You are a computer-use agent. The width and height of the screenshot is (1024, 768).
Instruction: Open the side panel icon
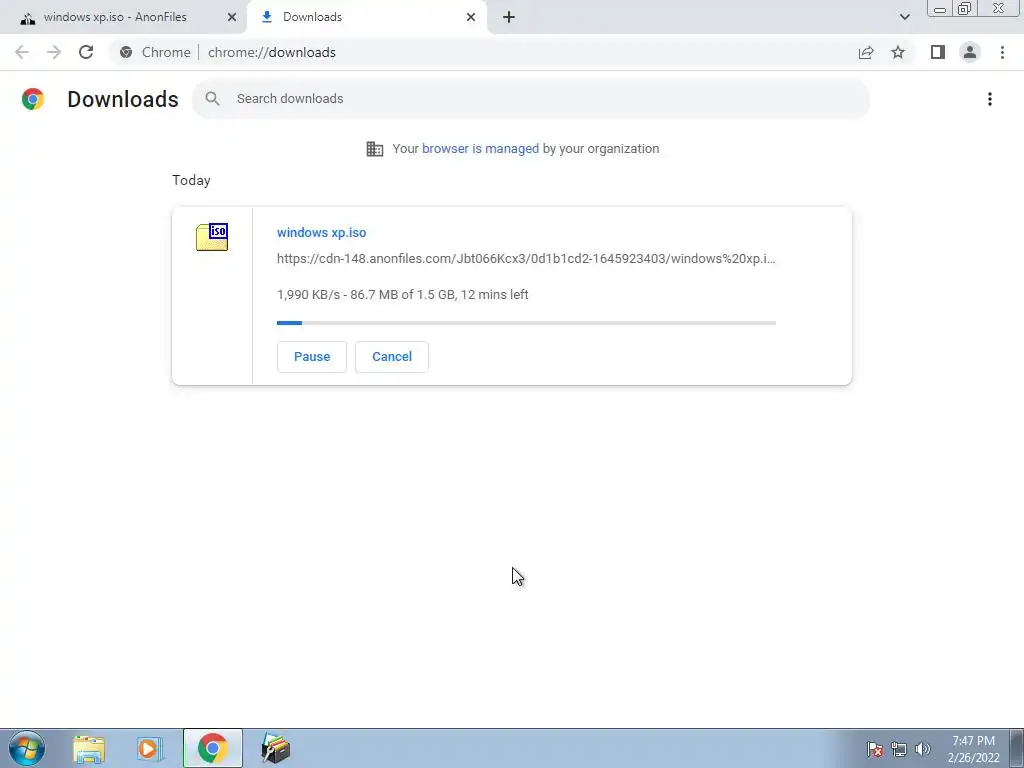[x=938, y=52]
